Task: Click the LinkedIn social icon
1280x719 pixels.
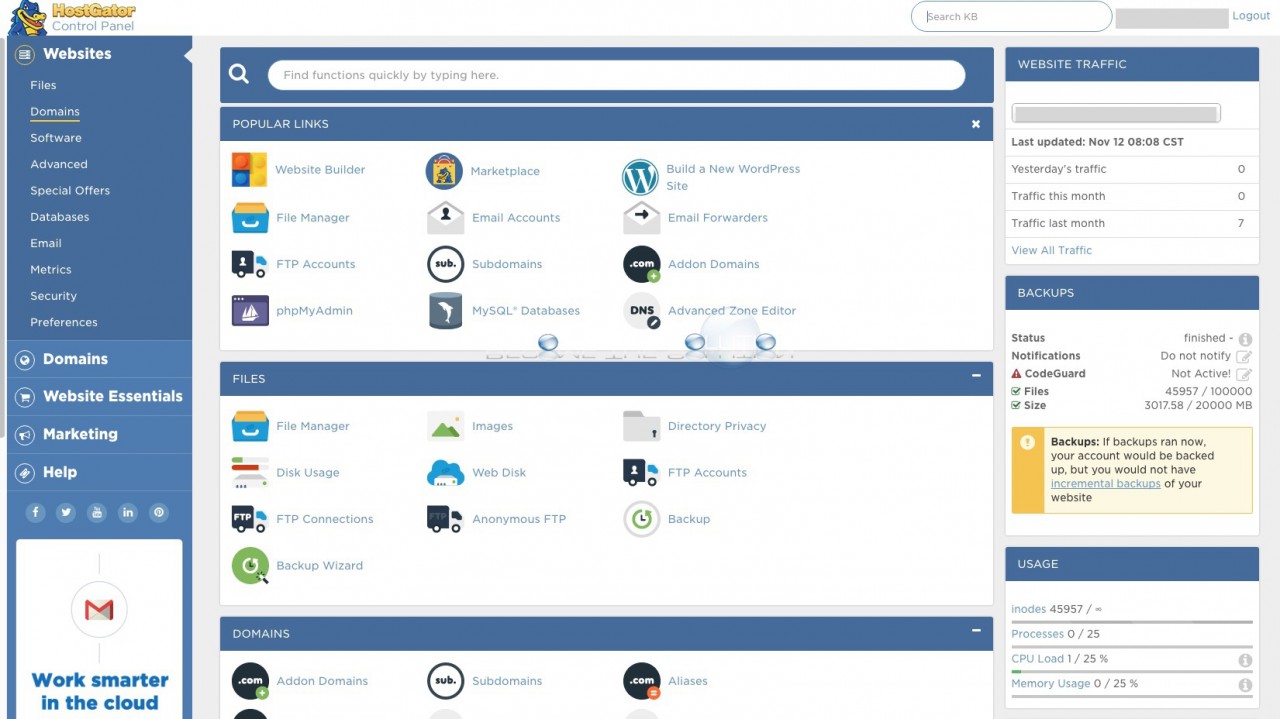Action: pos(128,512)
